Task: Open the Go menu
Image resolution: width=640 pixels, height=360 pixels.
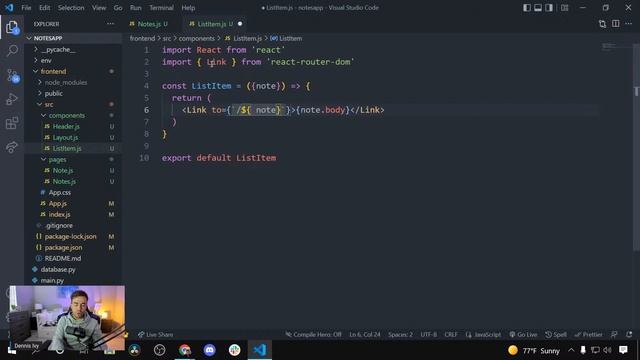Action: coord(118,8)
